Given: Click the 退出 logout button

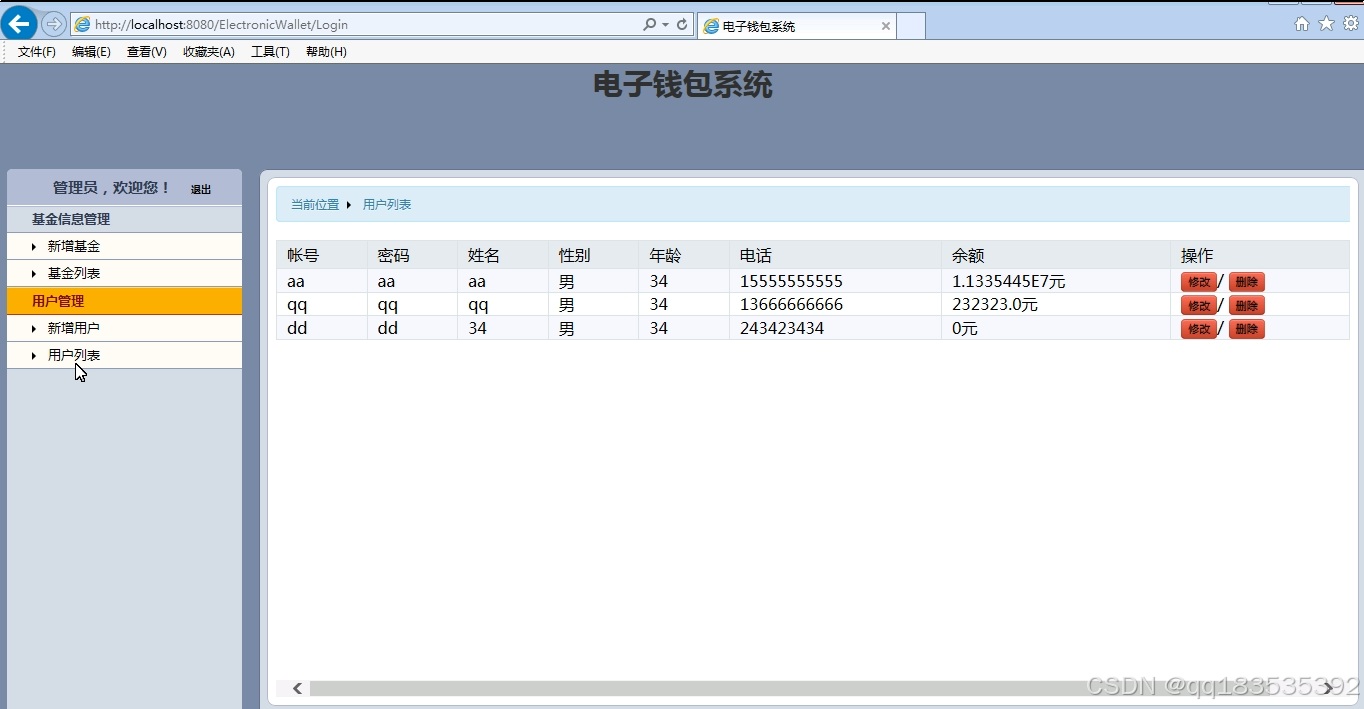Looking at the screenshot, I should [x=200, y=188].
